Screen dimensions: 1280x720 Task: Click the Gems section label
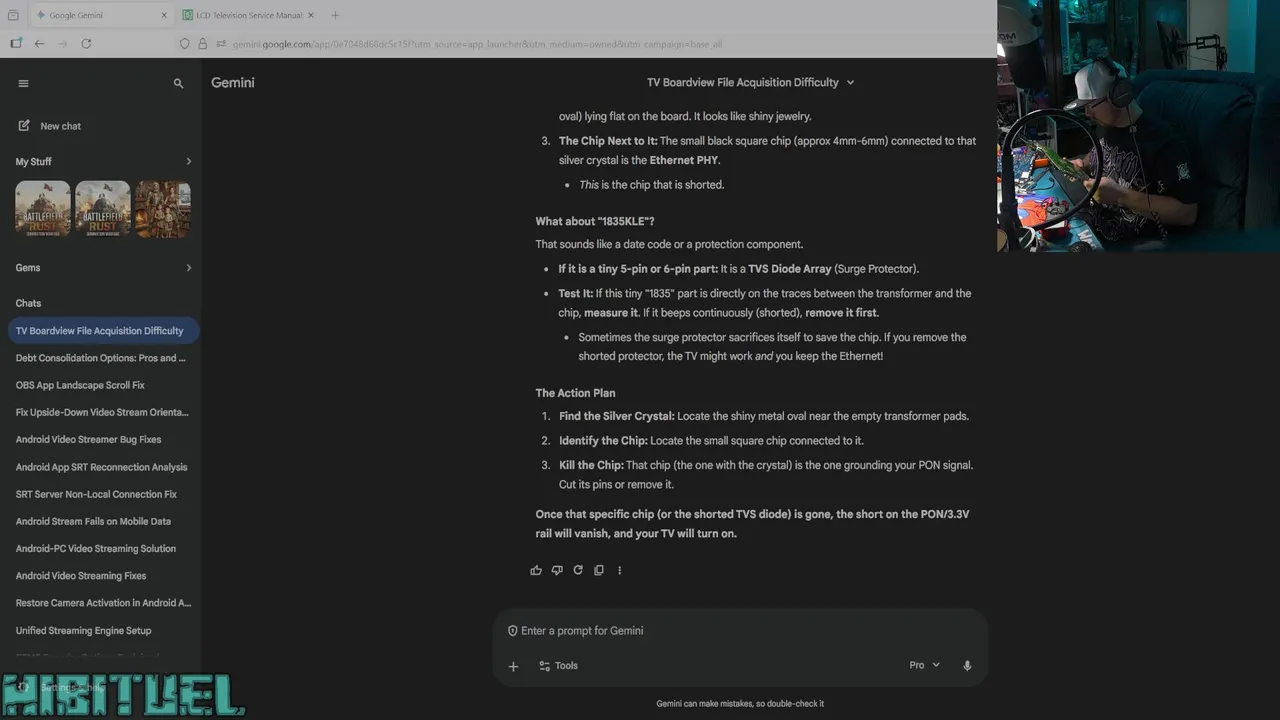coord(28,268)
